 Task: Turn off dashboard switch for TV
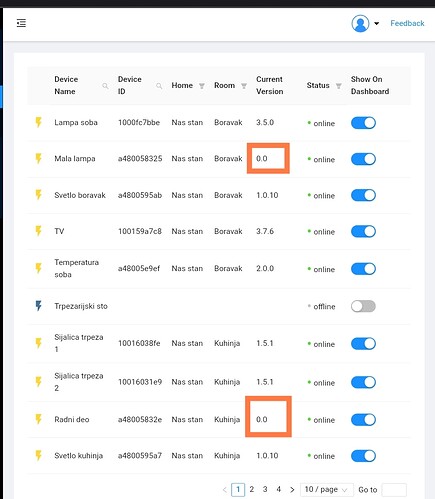pos(363,231)
